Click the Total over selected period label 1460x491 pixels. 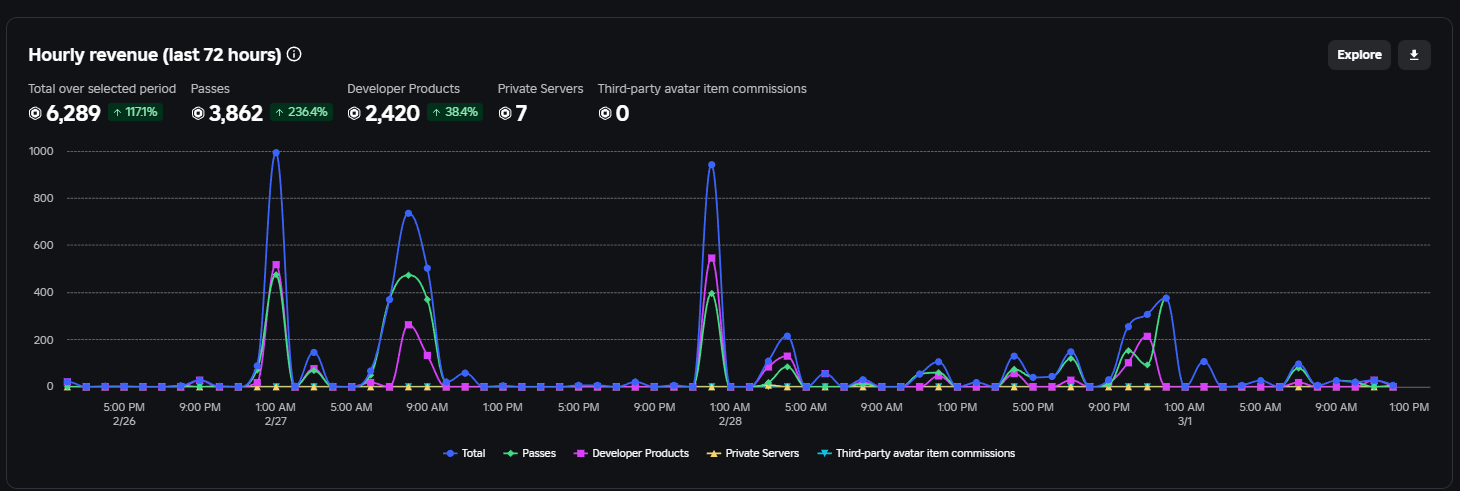coord(102,89)
